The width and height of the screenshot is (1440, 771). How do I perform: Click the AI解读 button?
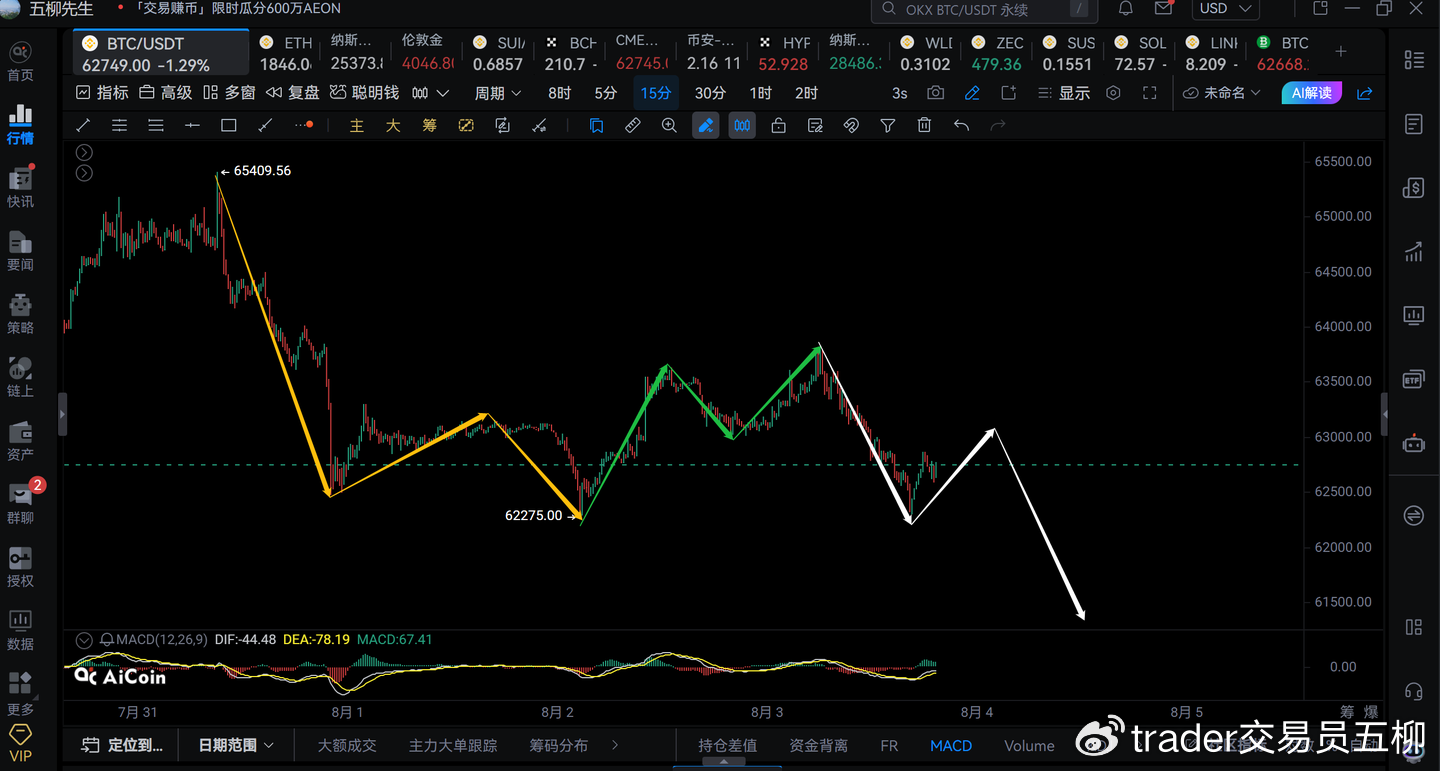[1311, 93]
